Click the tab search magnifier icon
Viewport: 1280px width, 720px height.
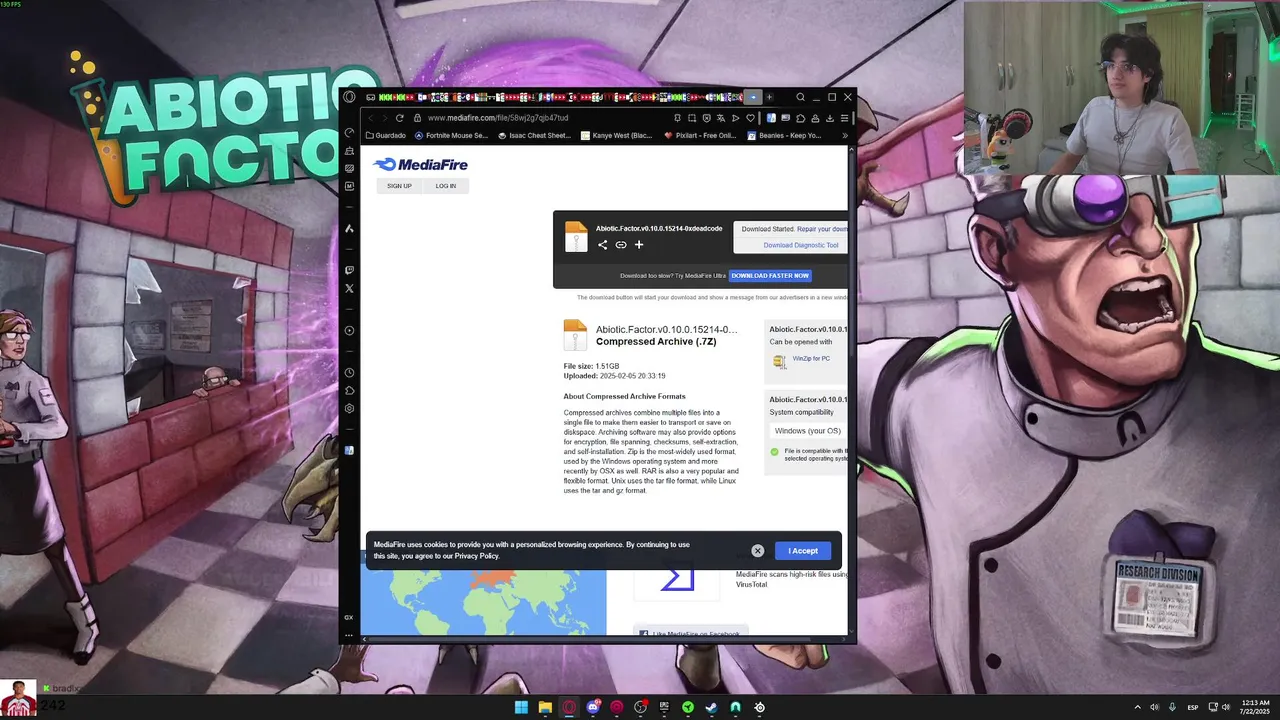click(800, 97)
